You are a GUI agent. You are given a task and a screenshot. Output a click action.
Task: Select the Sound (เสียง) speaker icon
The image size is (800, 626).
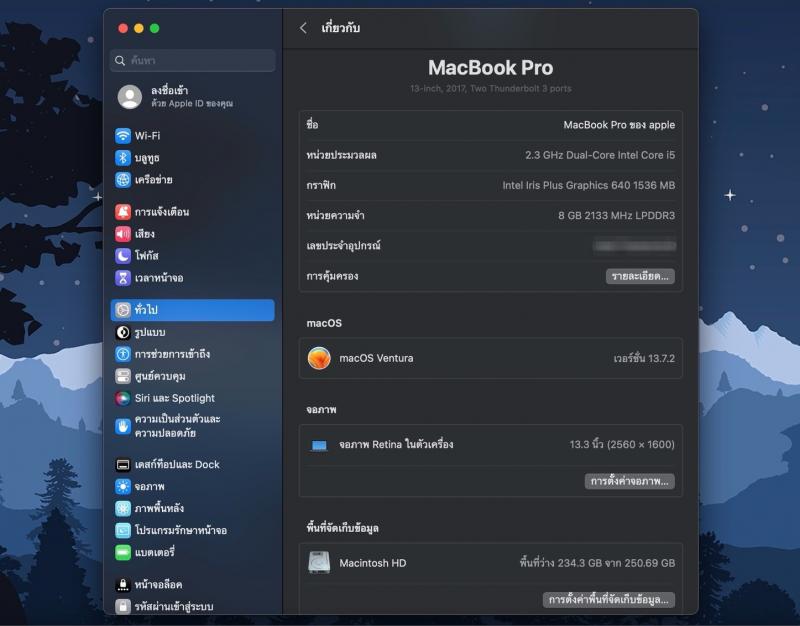tap(122, 234)
